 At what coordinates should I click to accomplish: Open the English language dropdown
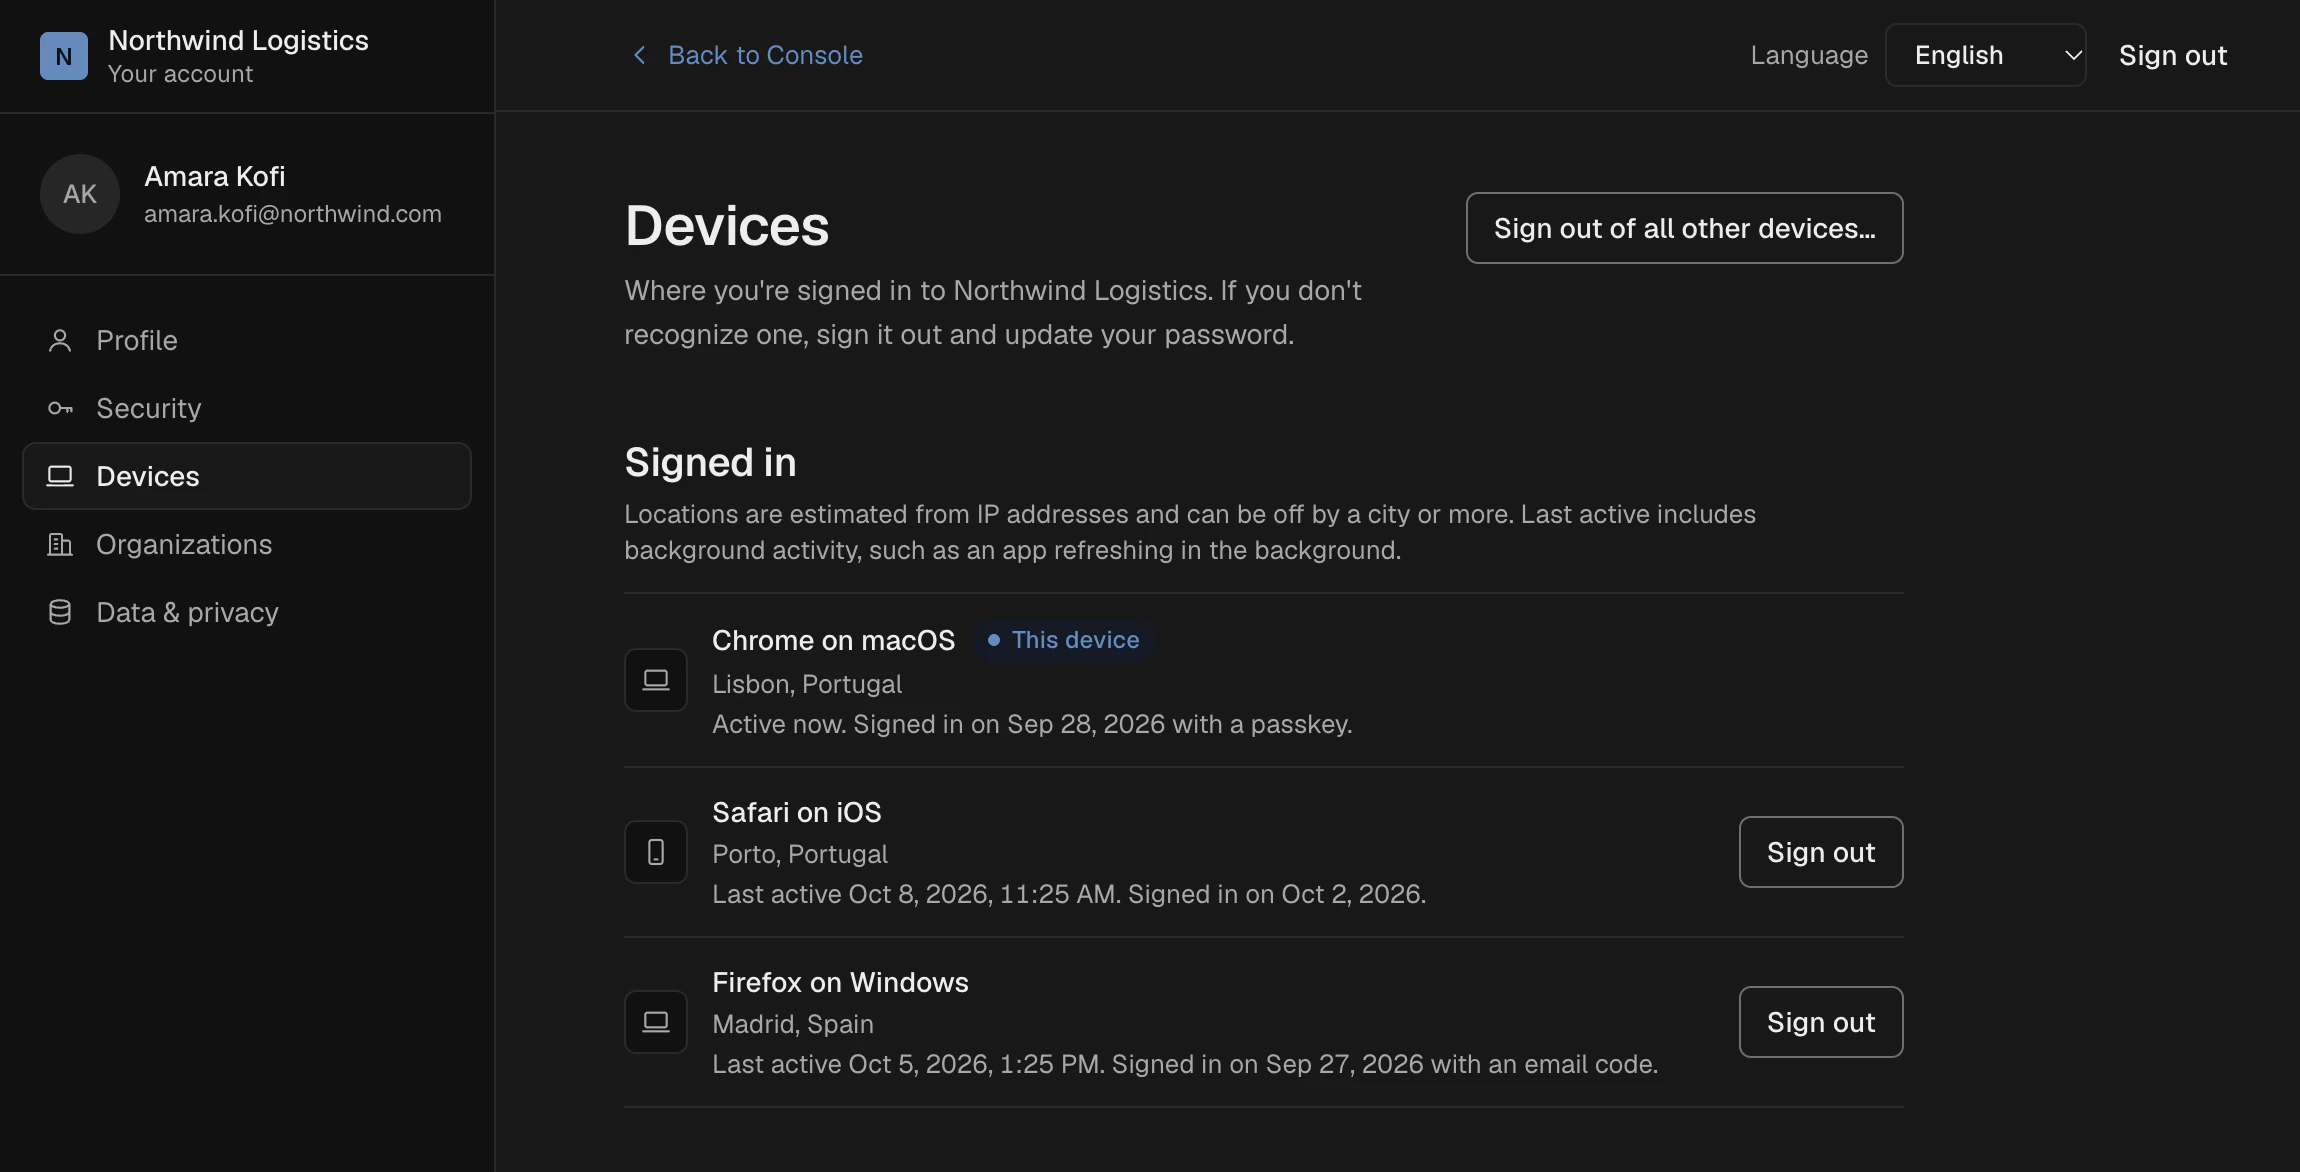(x=1985, y=55)
